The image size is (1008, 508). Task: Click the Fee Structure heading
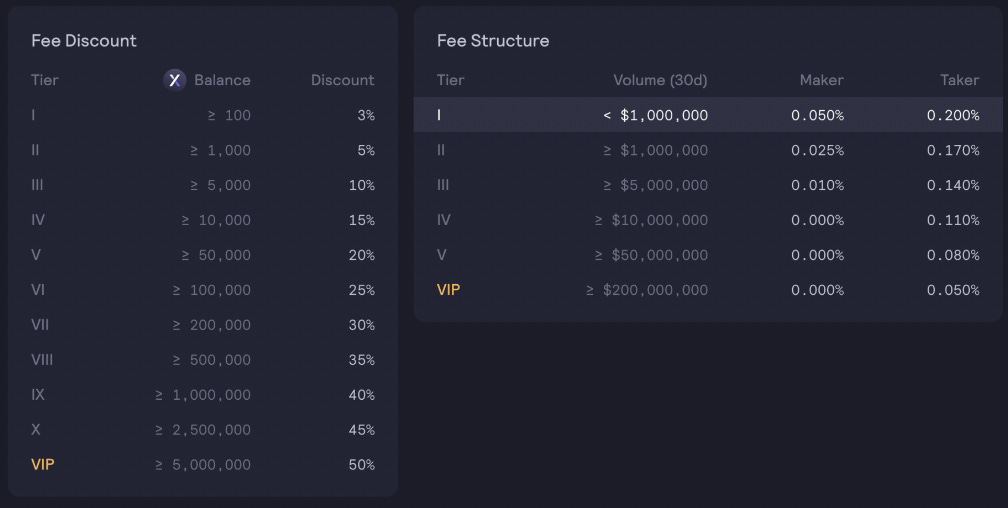[x=493, y=41]
